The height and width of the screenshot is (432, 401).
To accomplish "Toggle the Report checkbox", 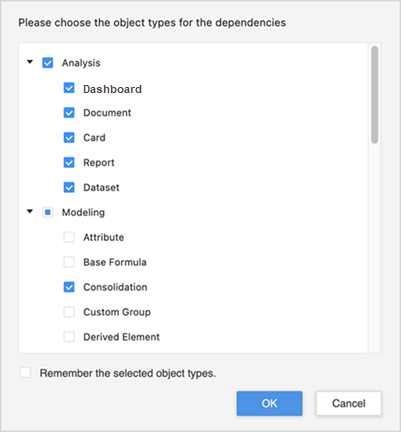I will coord(69,162).
